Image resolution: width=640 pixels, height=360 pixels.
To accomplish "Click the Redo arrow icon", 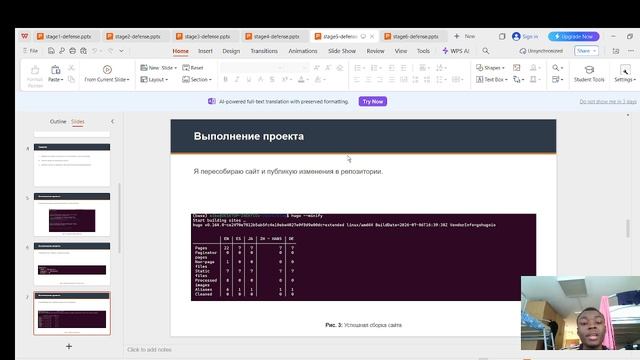I will click(111, 51).
